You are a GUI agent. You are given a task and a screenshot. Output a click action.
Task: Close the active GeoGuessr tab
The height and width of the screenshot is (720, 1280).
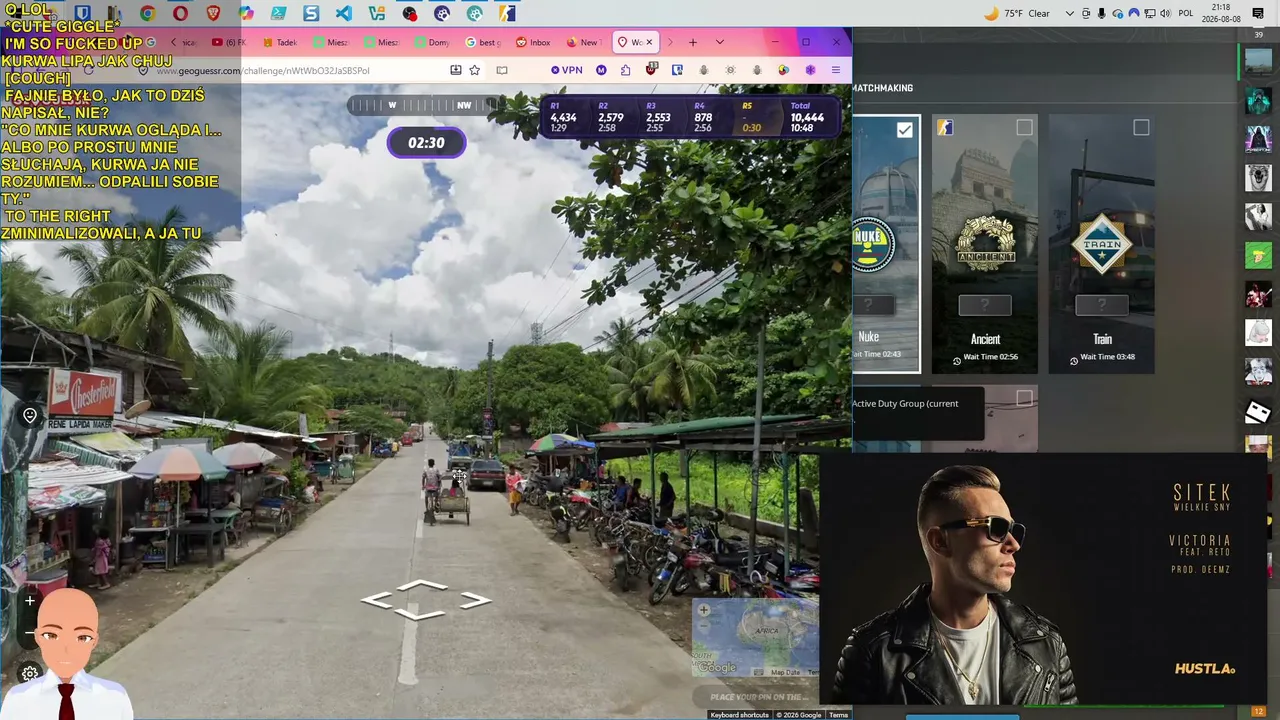[649, 42]
